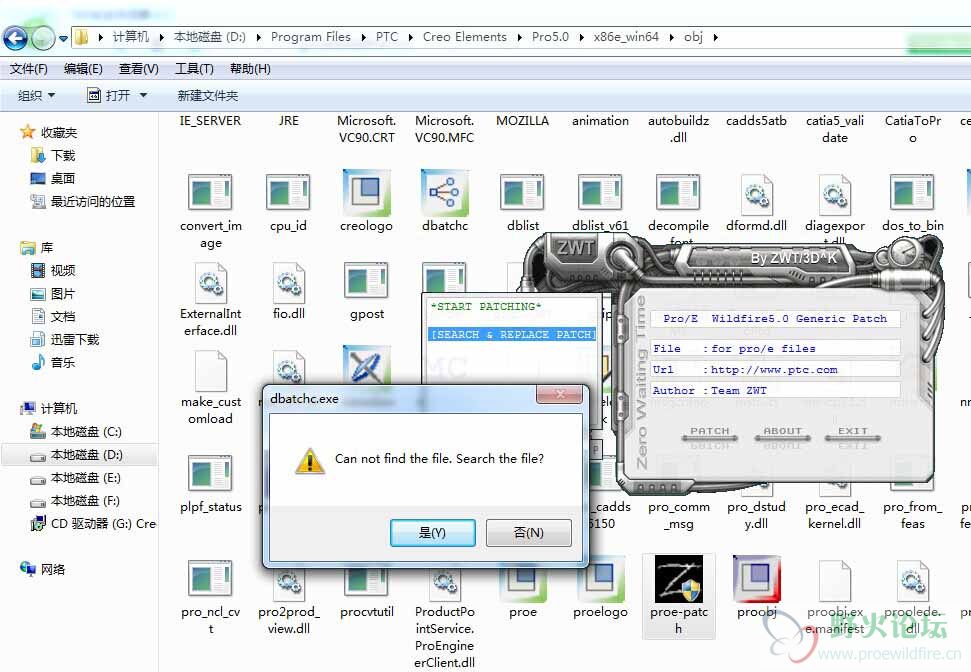Click x86e_win64 breadcrumb segment
This screenshot has width=971, height=672.
(626, 37)
